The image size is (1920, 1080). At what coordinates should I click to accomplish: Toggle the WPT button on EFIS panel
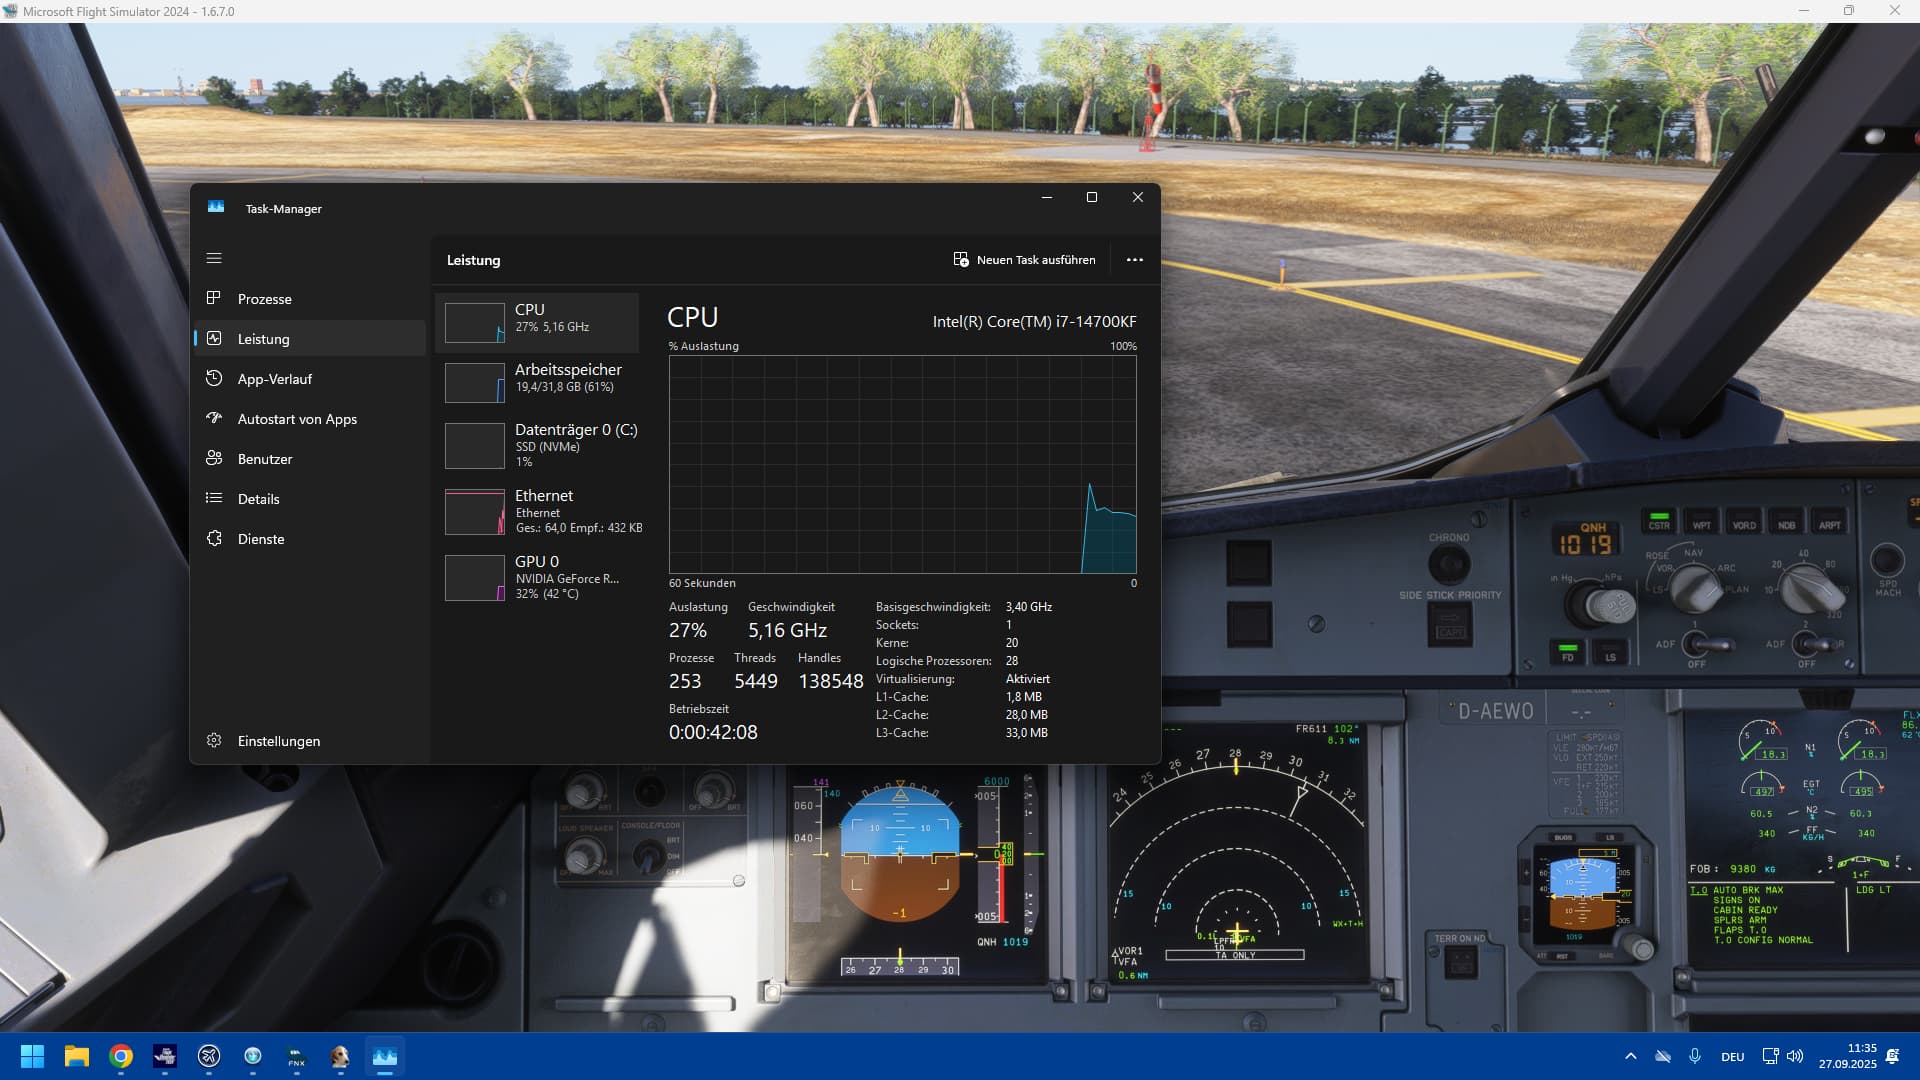1701,522
